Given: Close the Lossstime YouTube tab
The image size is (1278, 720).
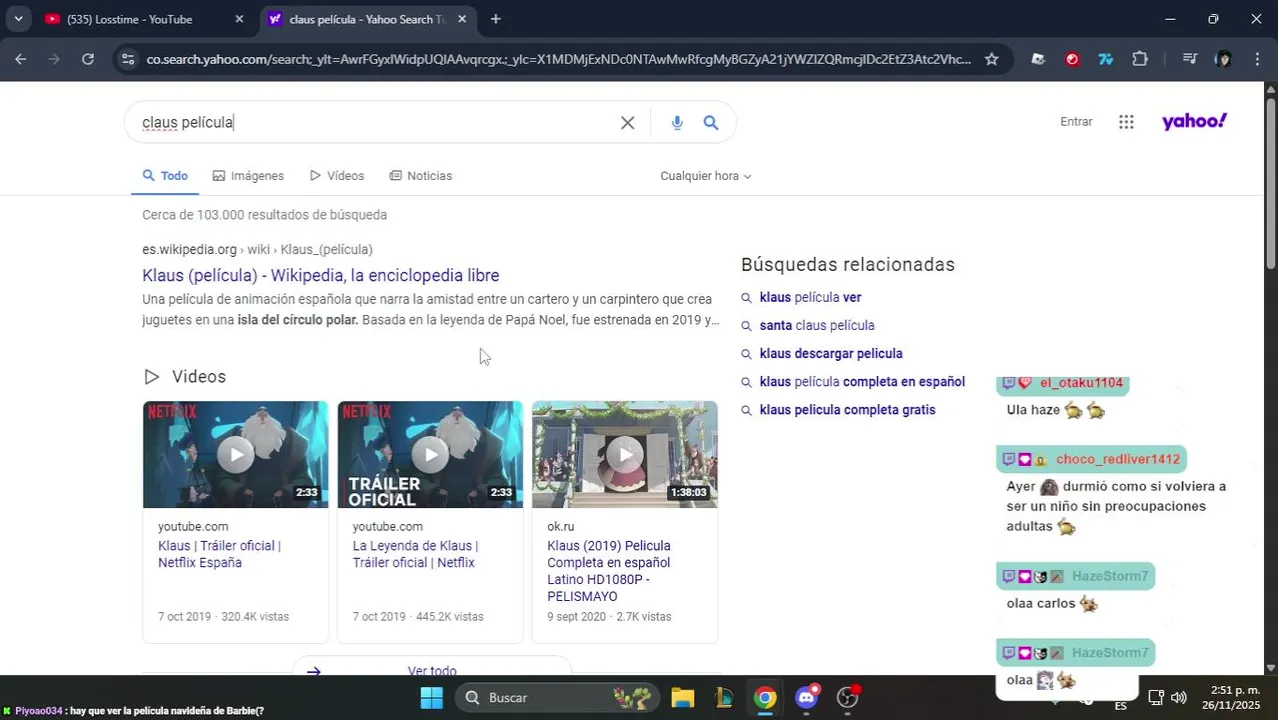Looking at the screenshot, I should coord(238,19).
